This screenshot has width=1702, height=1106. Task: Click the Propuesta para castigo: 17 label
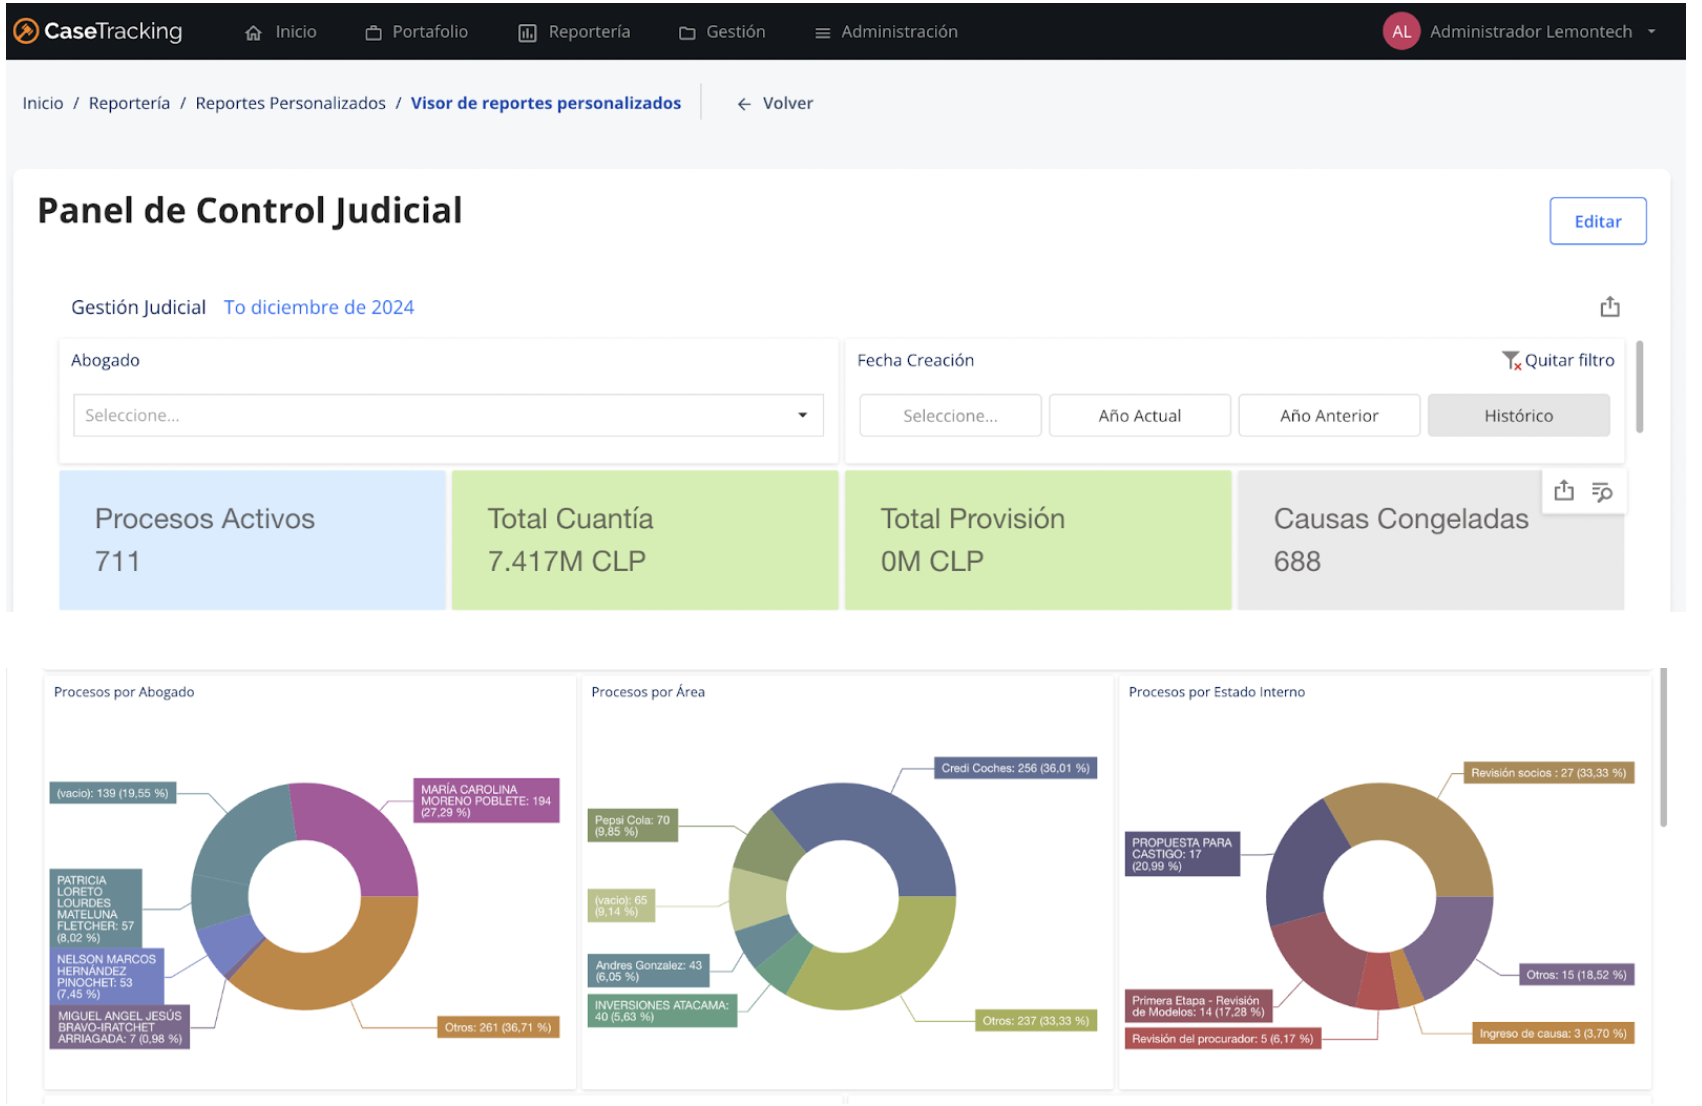(1182, 854)
